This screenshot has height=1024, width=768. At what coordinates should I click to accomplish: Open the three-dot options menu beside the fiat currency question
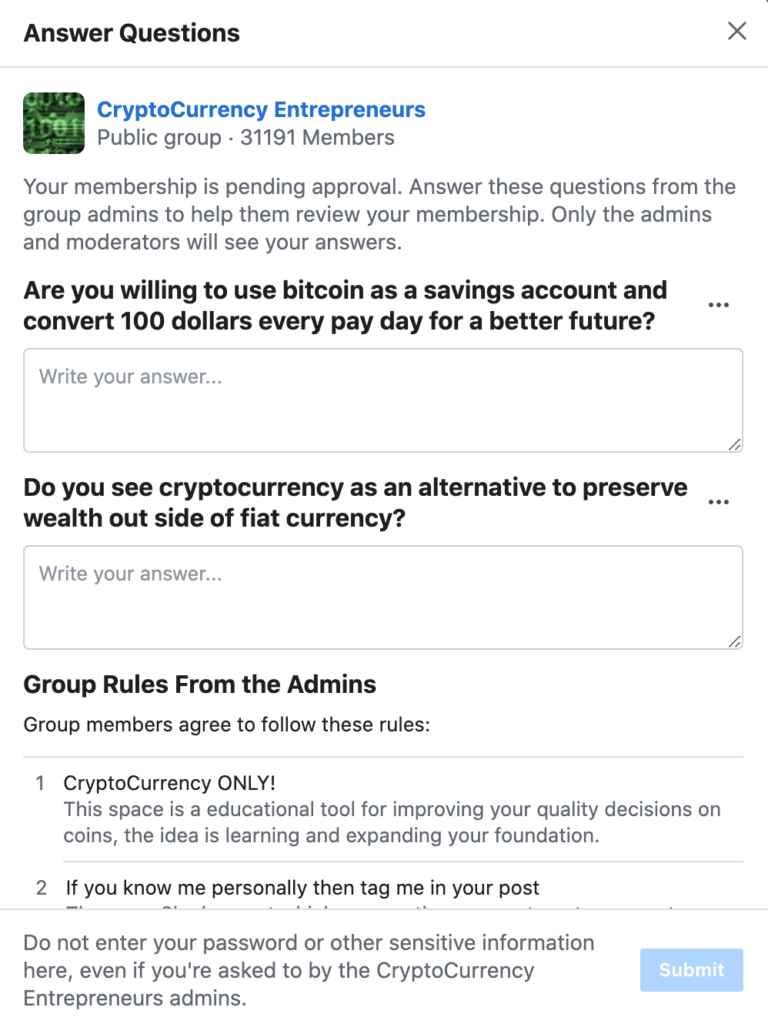(x=718, y=502)
